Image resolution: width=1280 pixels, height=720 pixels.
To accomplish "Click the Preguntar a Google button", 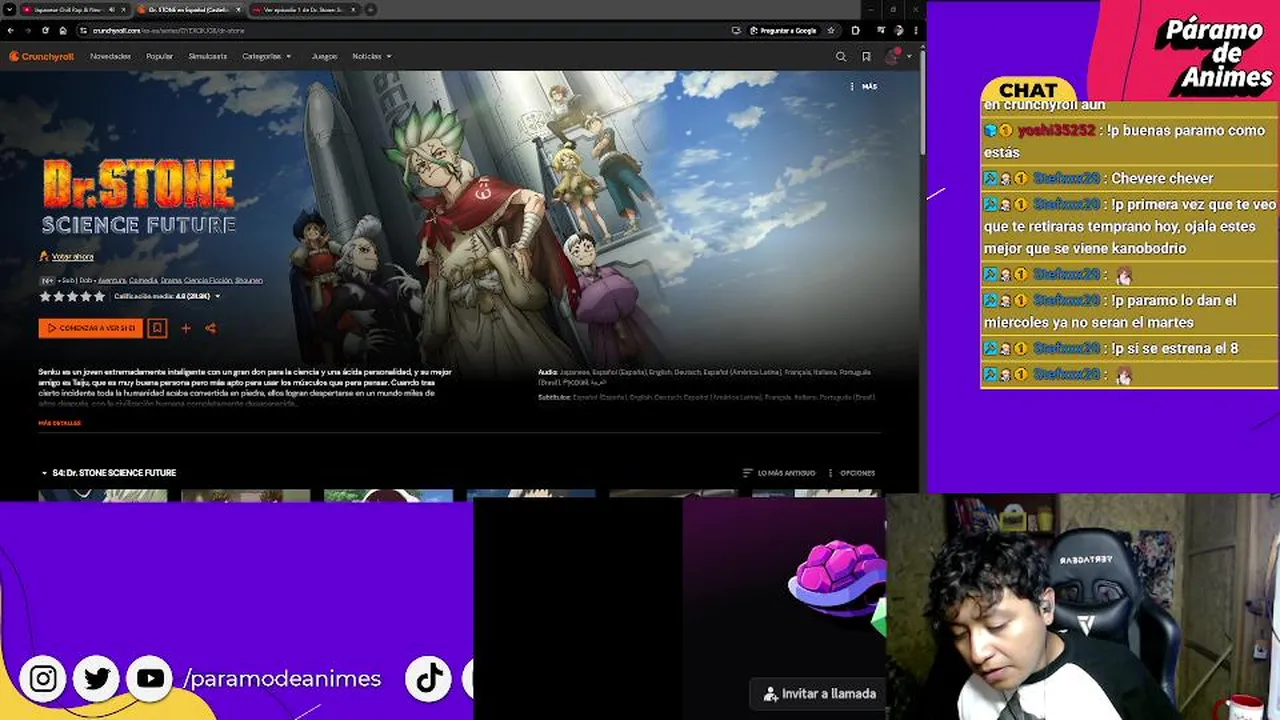I will tap(783, 30).
